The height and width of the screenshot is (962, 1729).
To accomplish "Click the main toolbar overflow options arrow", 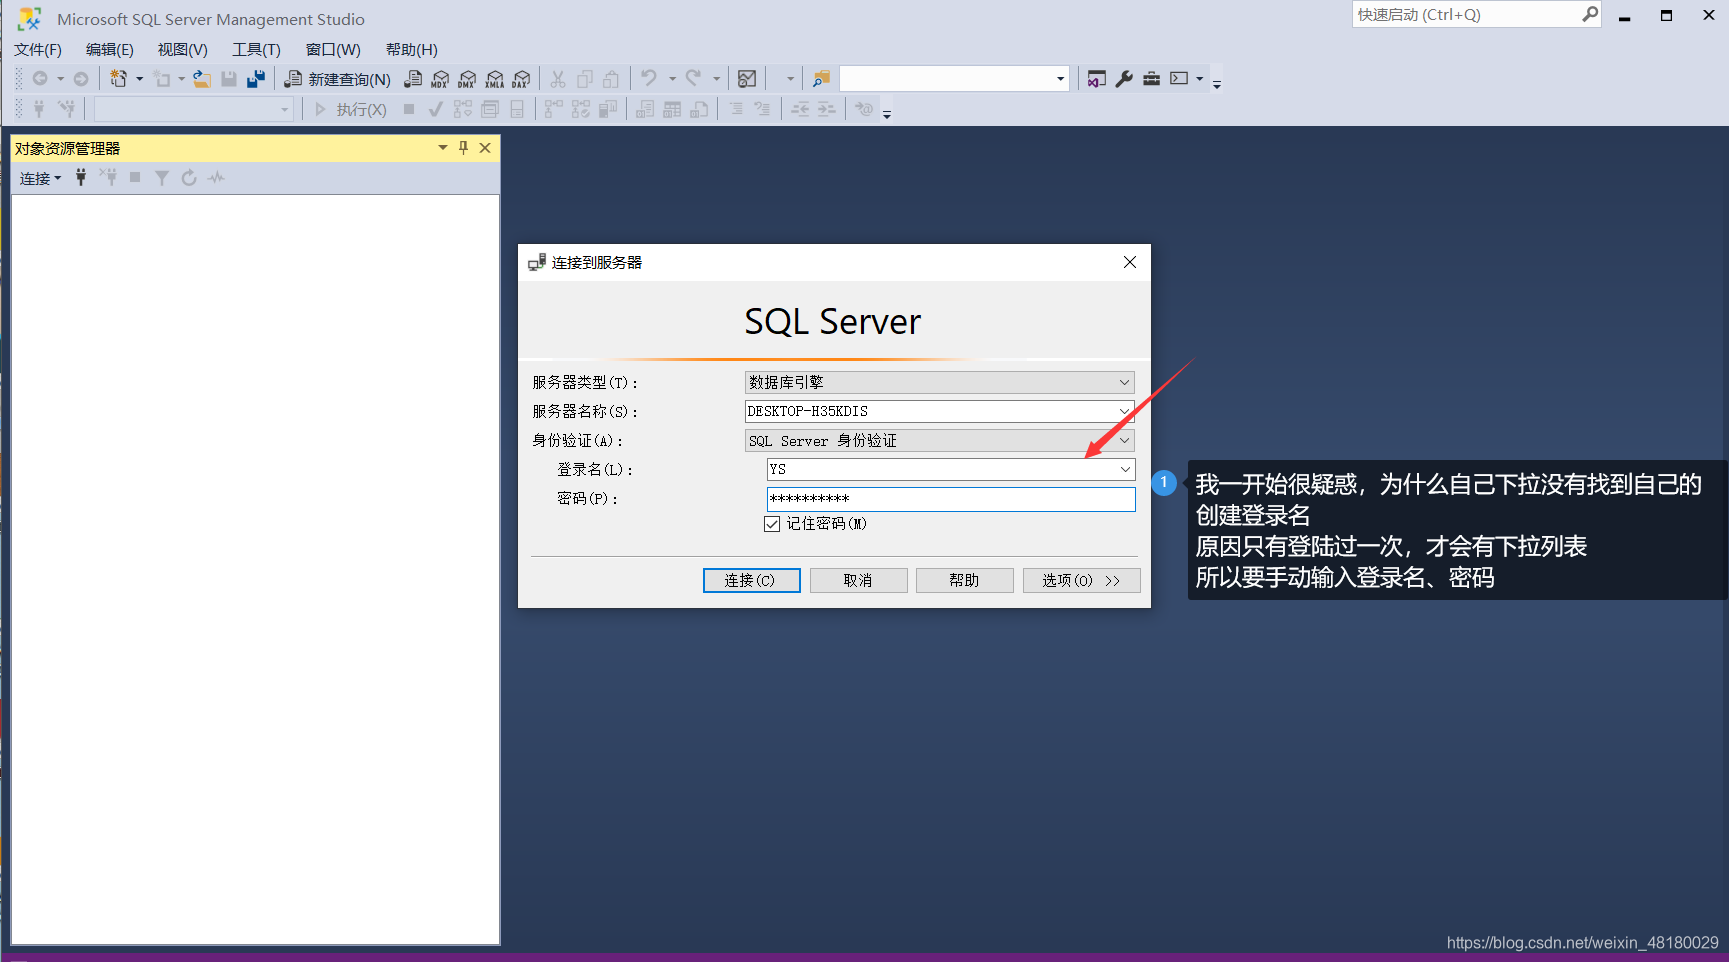I will pos(1217,84).
